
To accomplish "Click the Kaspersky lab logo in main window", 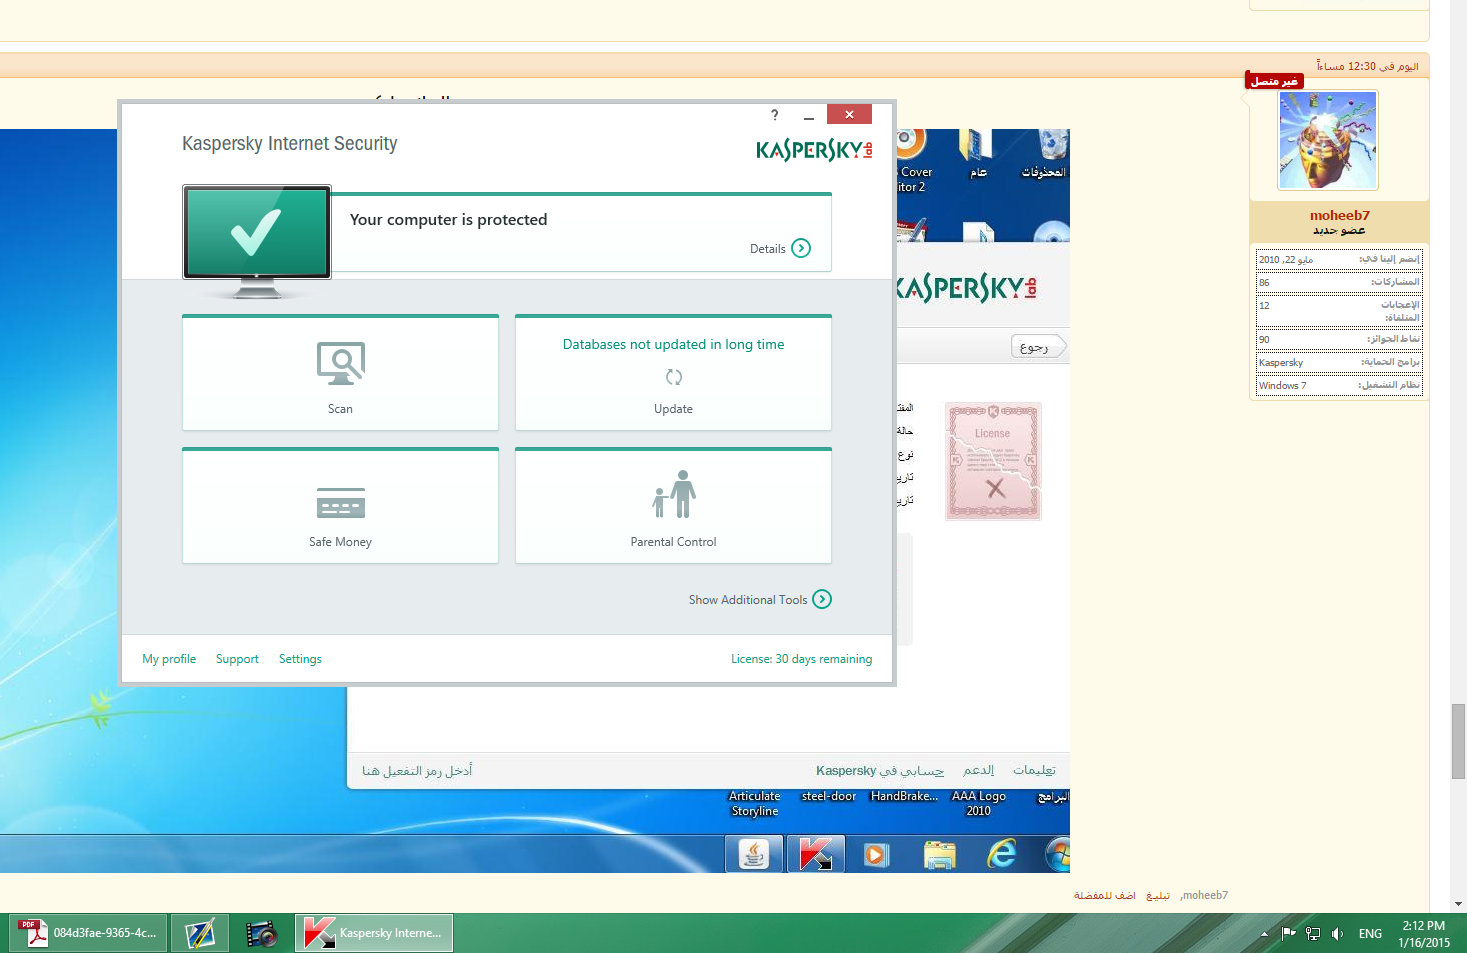I will tap(814, 150).
